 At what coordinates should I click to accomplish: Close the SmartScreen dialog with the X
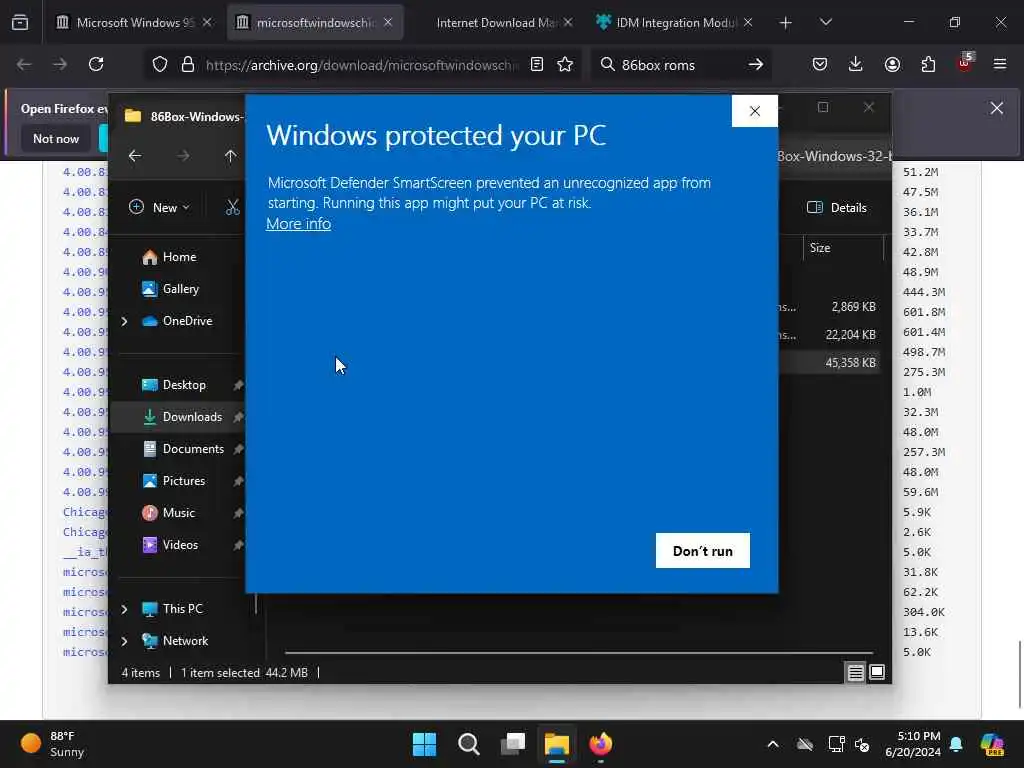tap(755, 111)
